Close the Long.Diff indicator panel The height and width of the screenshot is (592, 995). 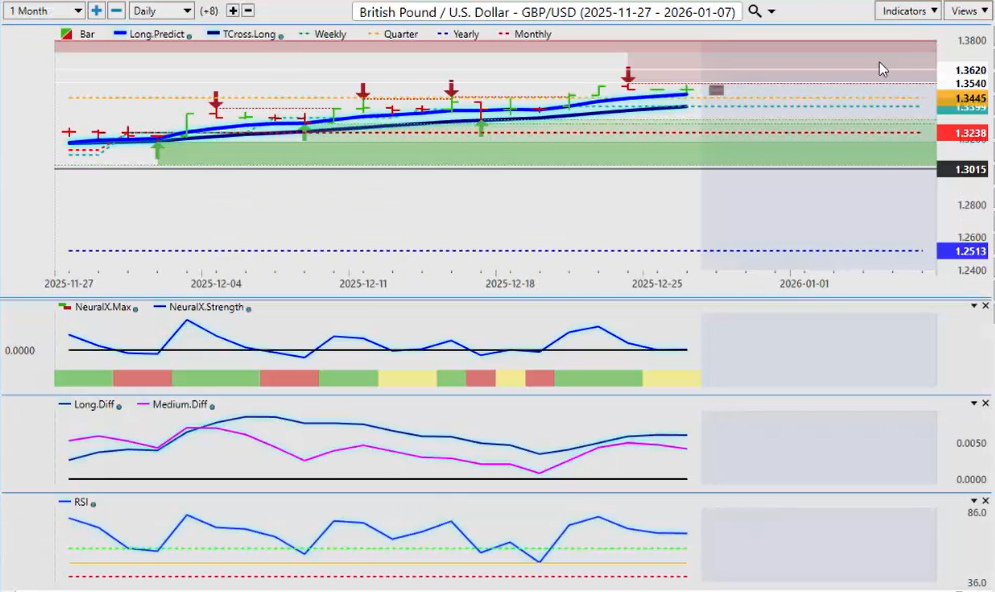[986, 403]
